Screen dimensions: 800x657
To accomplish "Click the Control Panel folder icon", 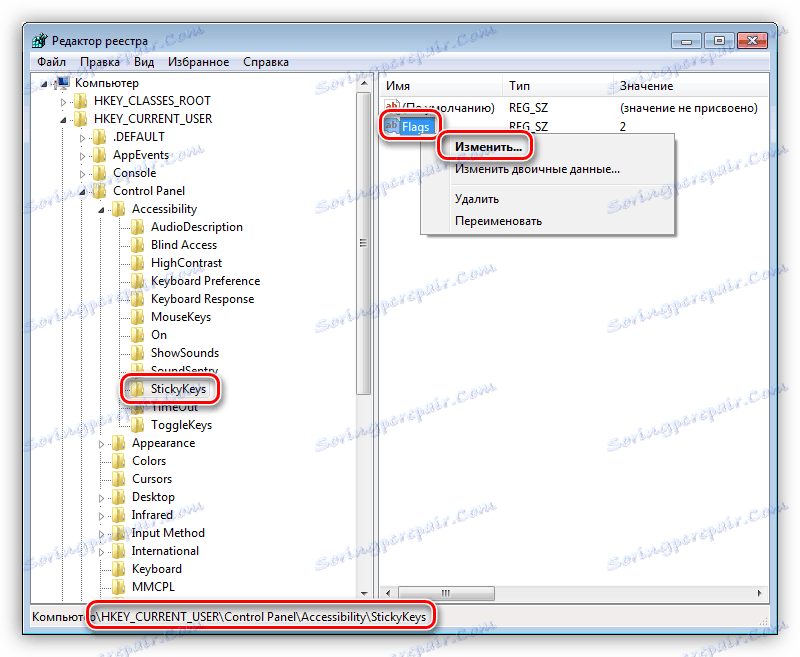I will pos(100,191).
